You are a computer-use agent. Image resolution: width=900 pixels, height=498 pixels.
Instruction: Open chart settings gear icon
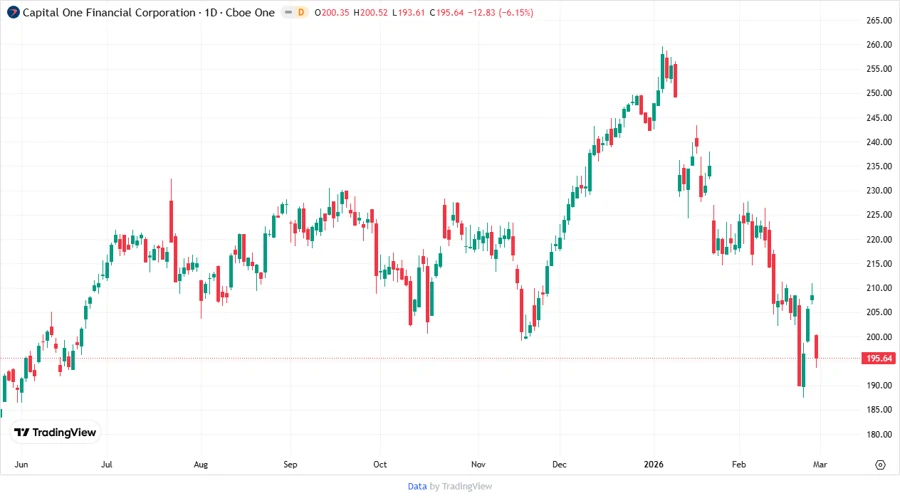click(880, 465)
